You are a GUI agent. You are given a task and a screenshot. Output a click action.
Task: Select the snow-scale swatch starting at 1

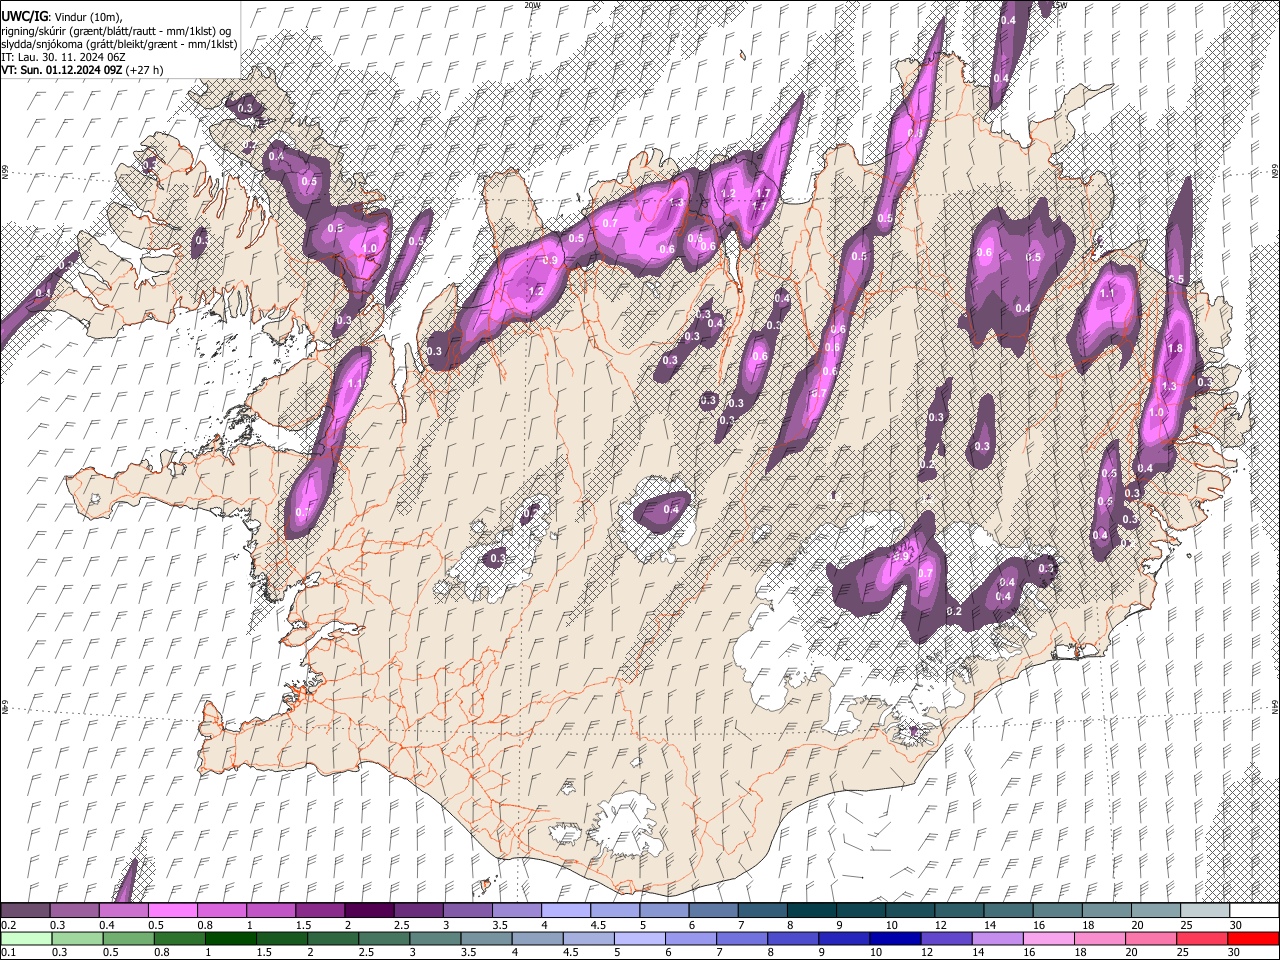[x=271, y=911]
